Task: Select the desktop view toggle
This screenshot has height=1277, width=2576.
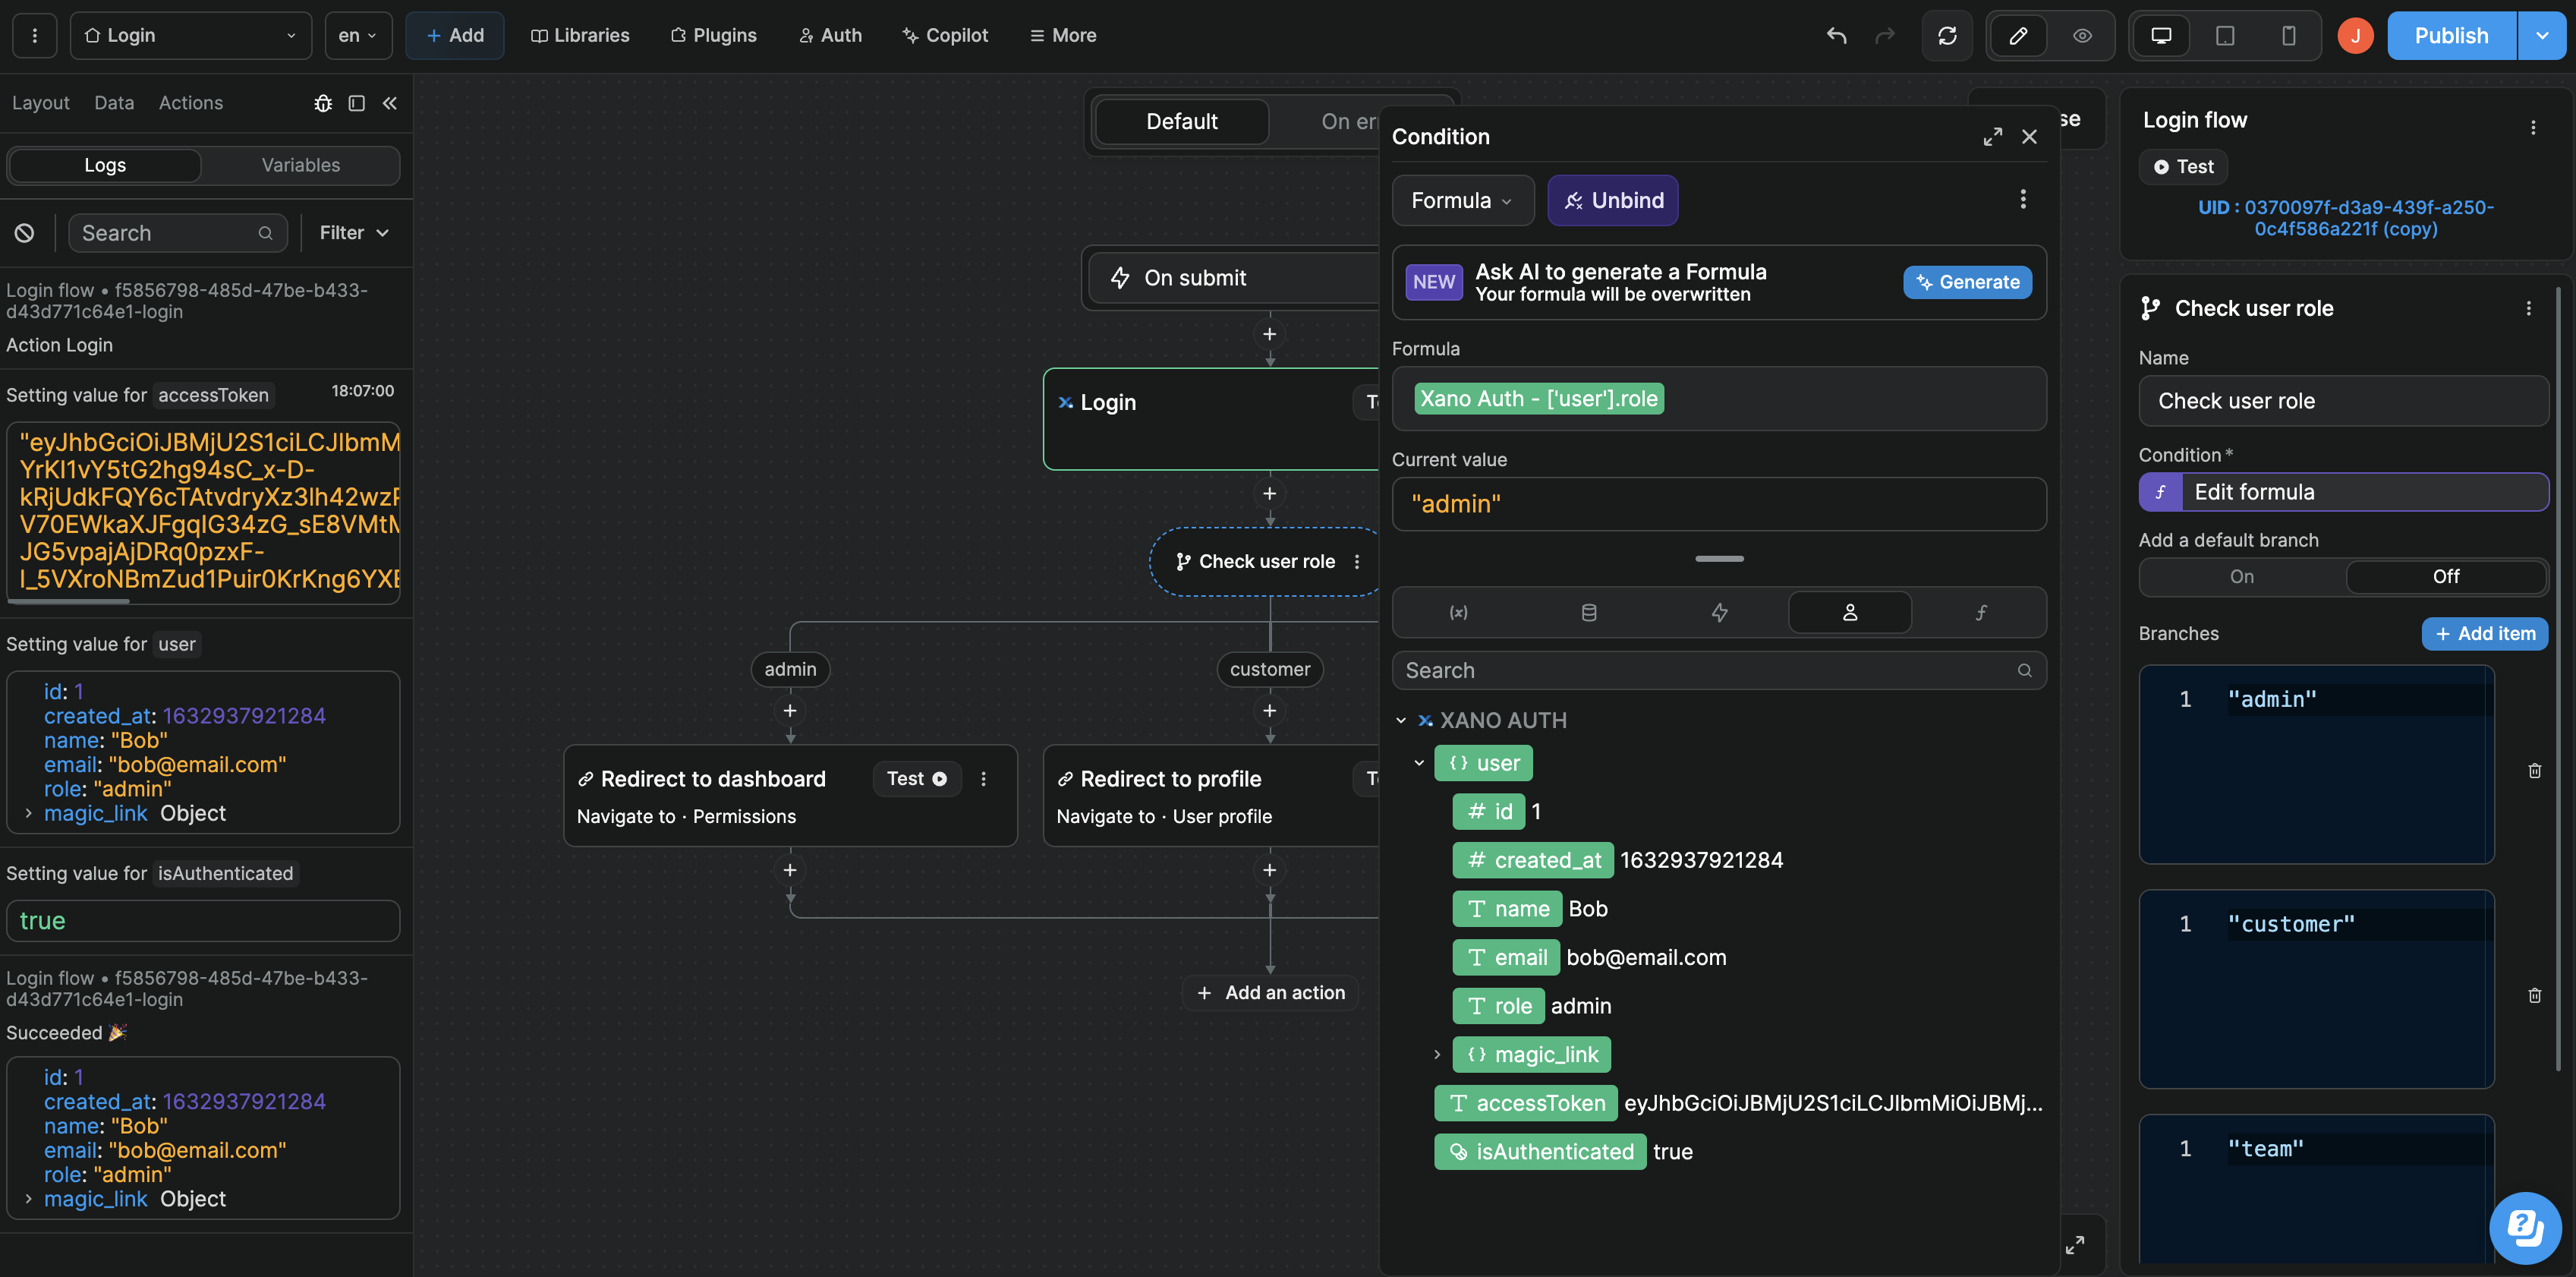Action: pyautogui.click(x=2161, y=35)
